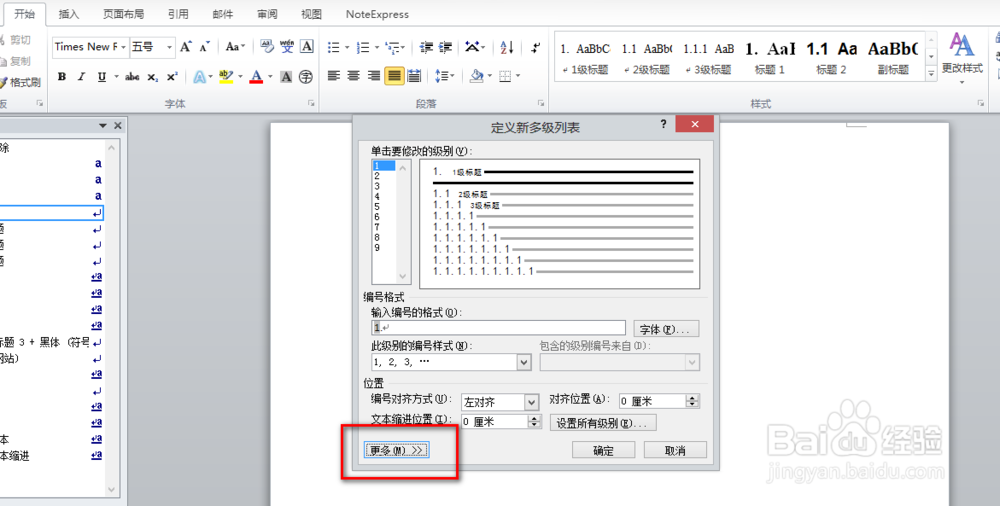Toggle bold formatting
Image resolution: width=1000 pixels, height=506 pixels.
click(x=62, y=77)
